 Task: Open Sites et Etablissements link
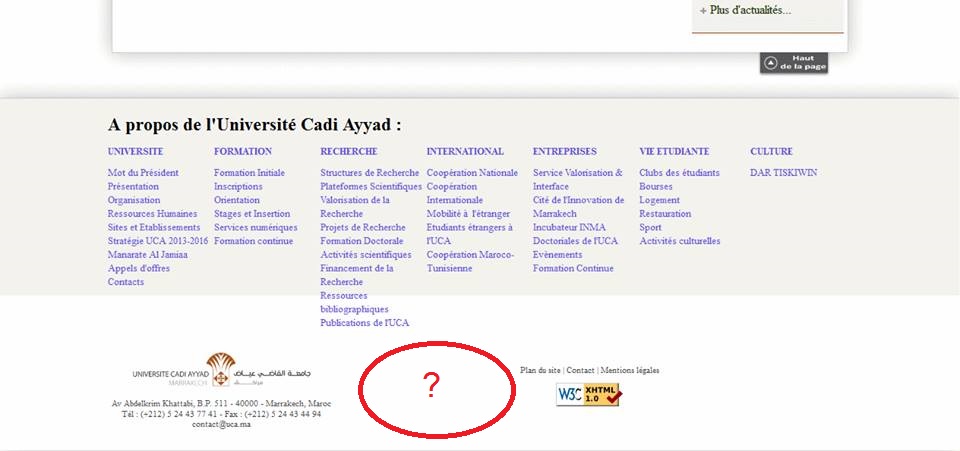154,227
